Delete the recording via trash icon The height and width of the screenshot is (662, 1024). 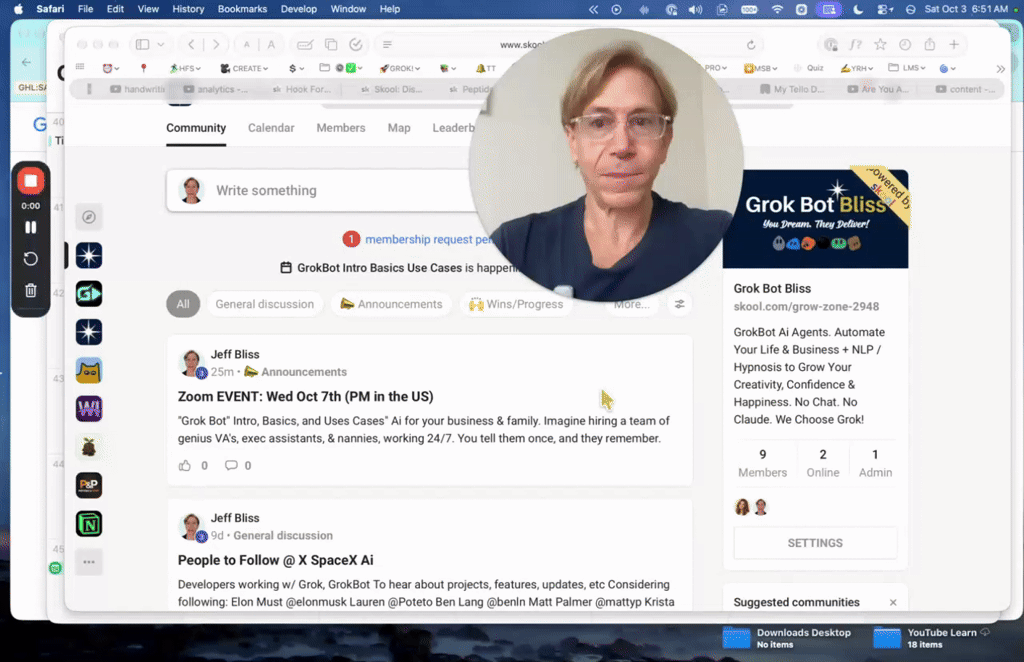31,291
